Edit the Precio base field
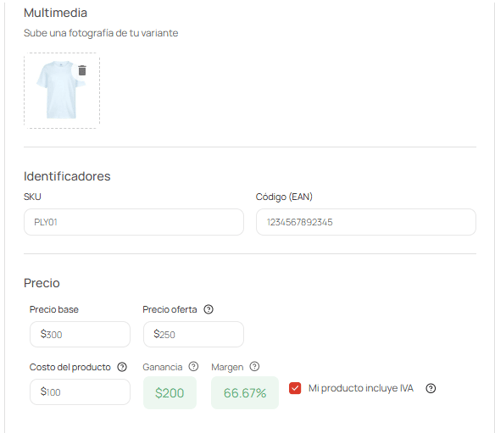Screen dimensions: 495x433 point(80,334)
